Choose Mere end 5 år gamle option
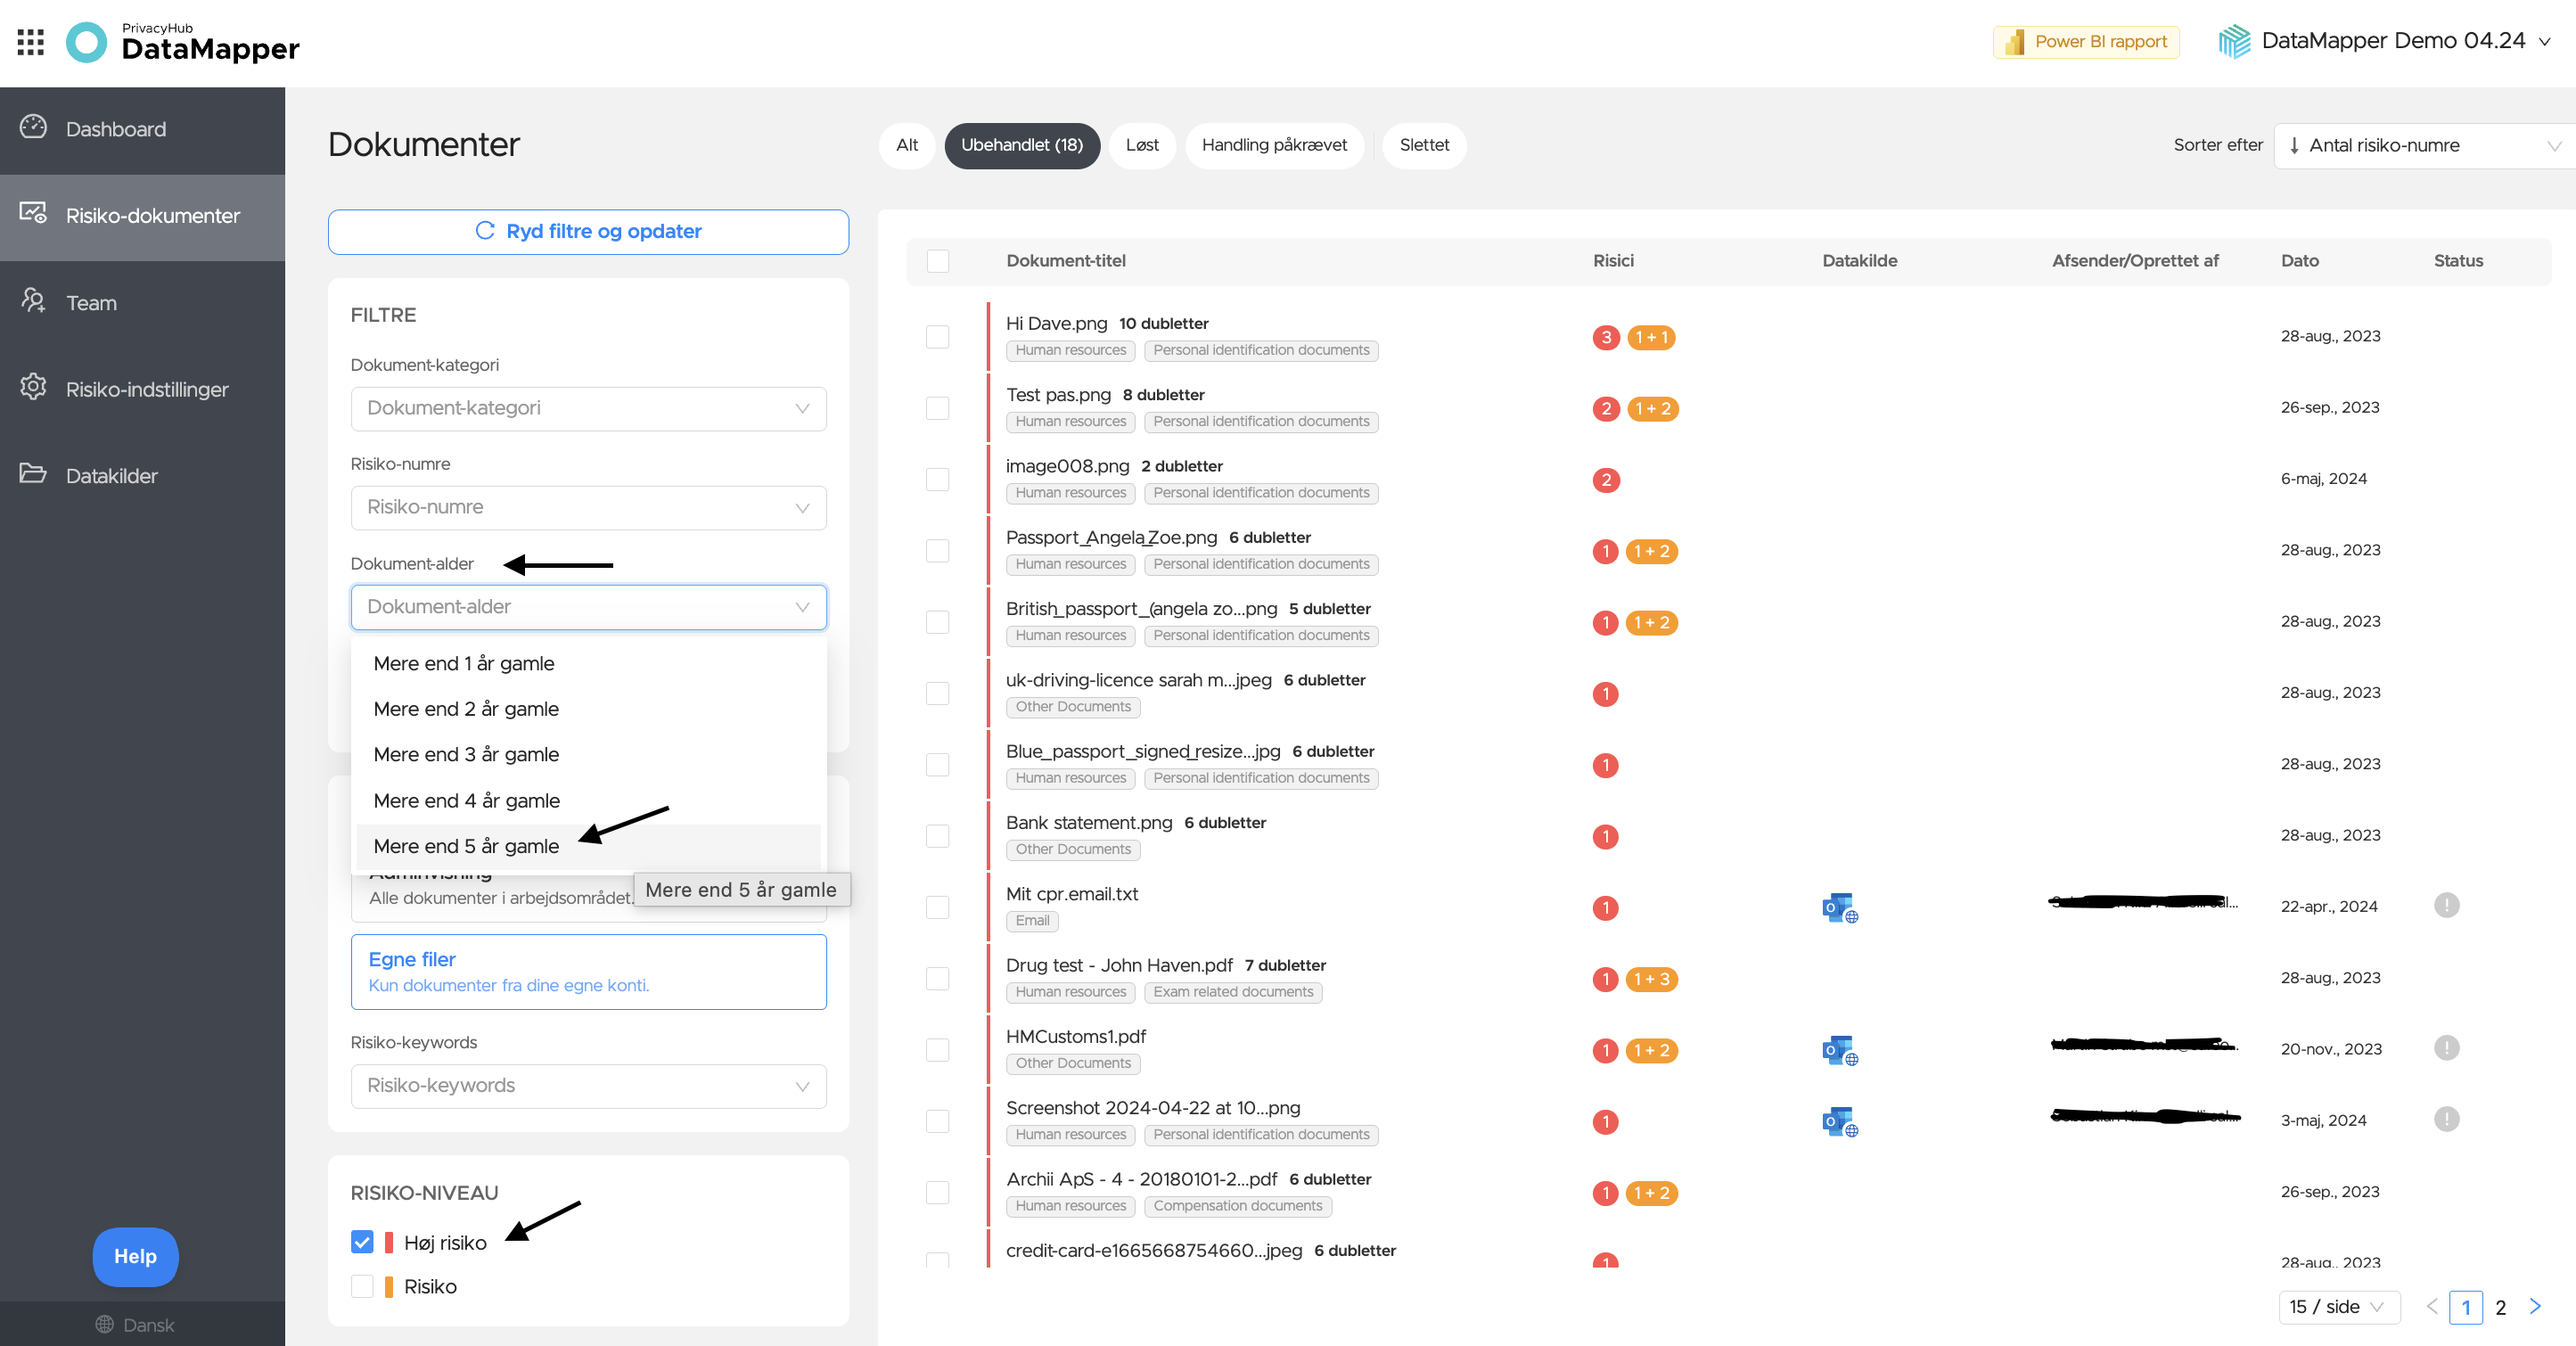Screen dimensions: 2576x1346 coord(588,846)
